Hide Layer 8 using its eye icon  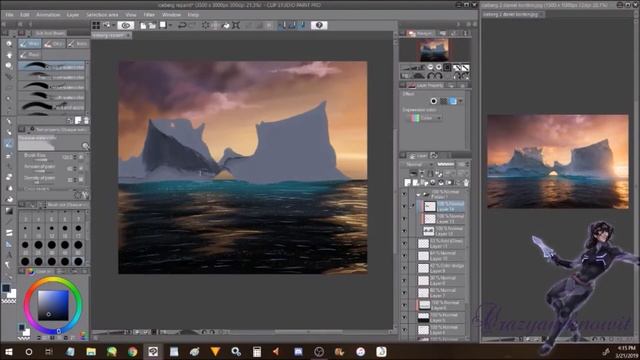tap(404, 280)
